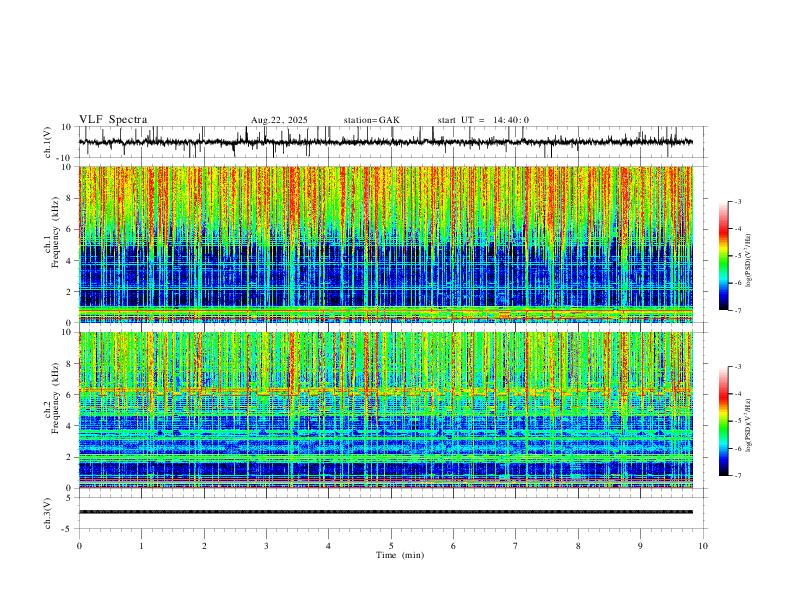Screen dimensions: 792x612
Task: Click the '-3' label on ch.1 colorbar
Action: pyautogui.click(x=738, y=201)
